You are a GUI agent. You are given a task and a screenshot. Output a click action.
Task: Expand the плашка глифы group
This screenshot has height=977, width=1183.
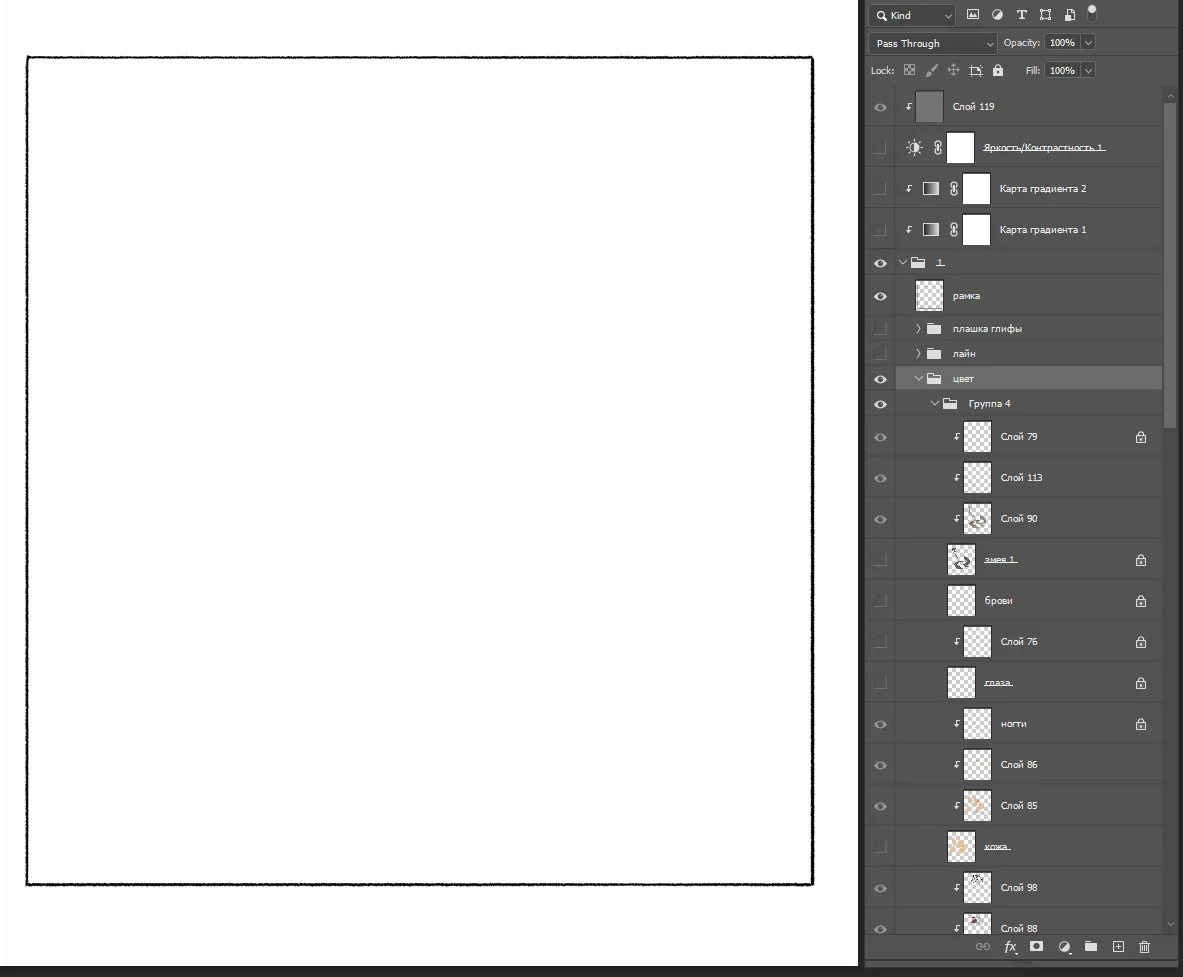click(x=918, y=329)
